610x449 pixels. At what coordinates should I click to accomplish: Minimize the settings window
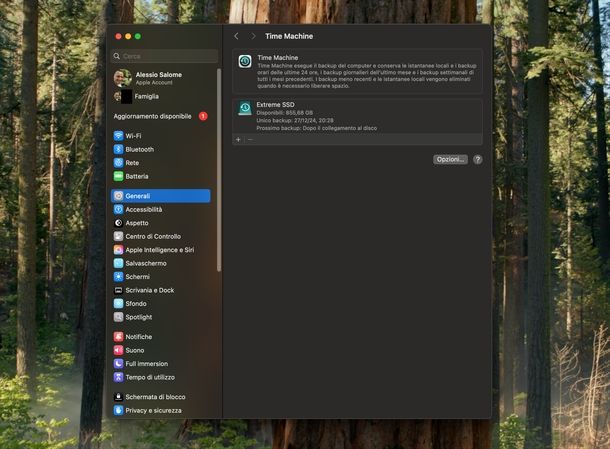coord(128,36)
